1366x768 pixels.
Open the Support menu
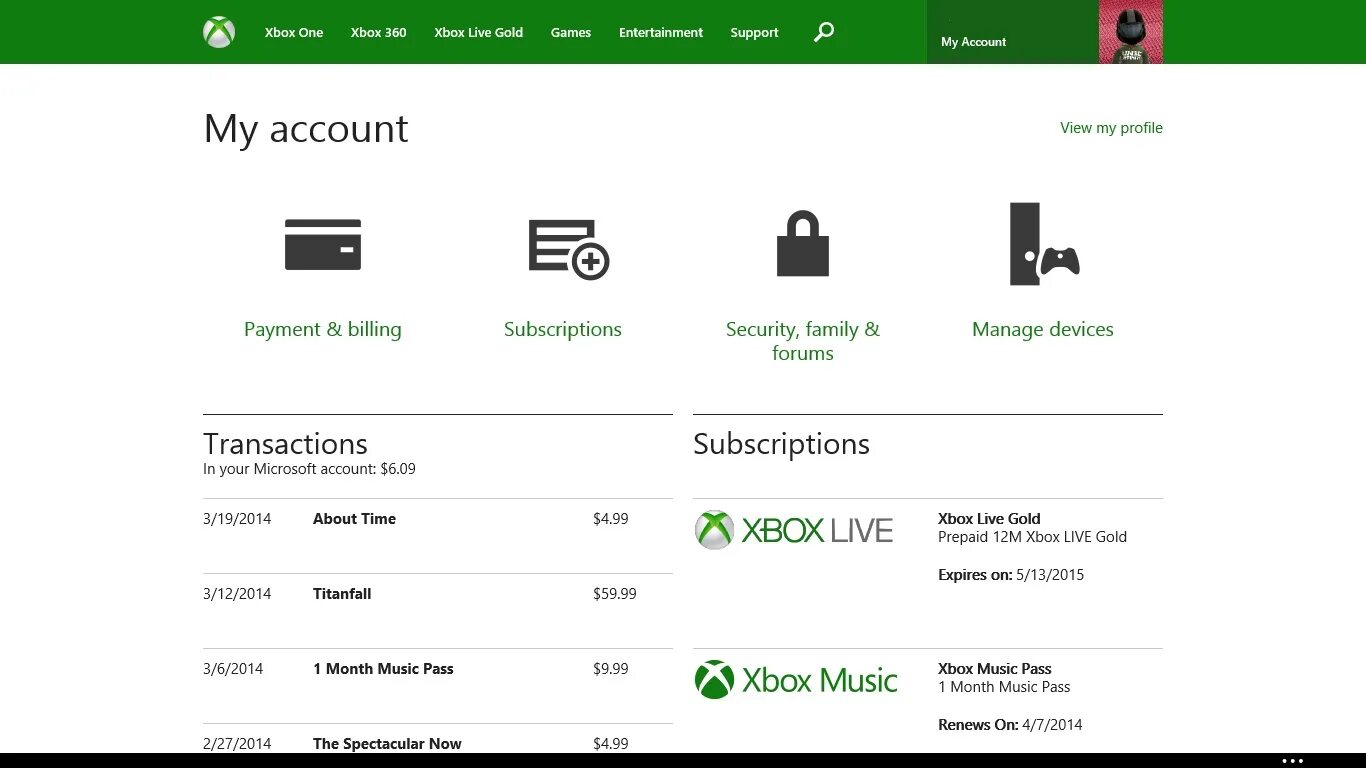tap(754, 32)
